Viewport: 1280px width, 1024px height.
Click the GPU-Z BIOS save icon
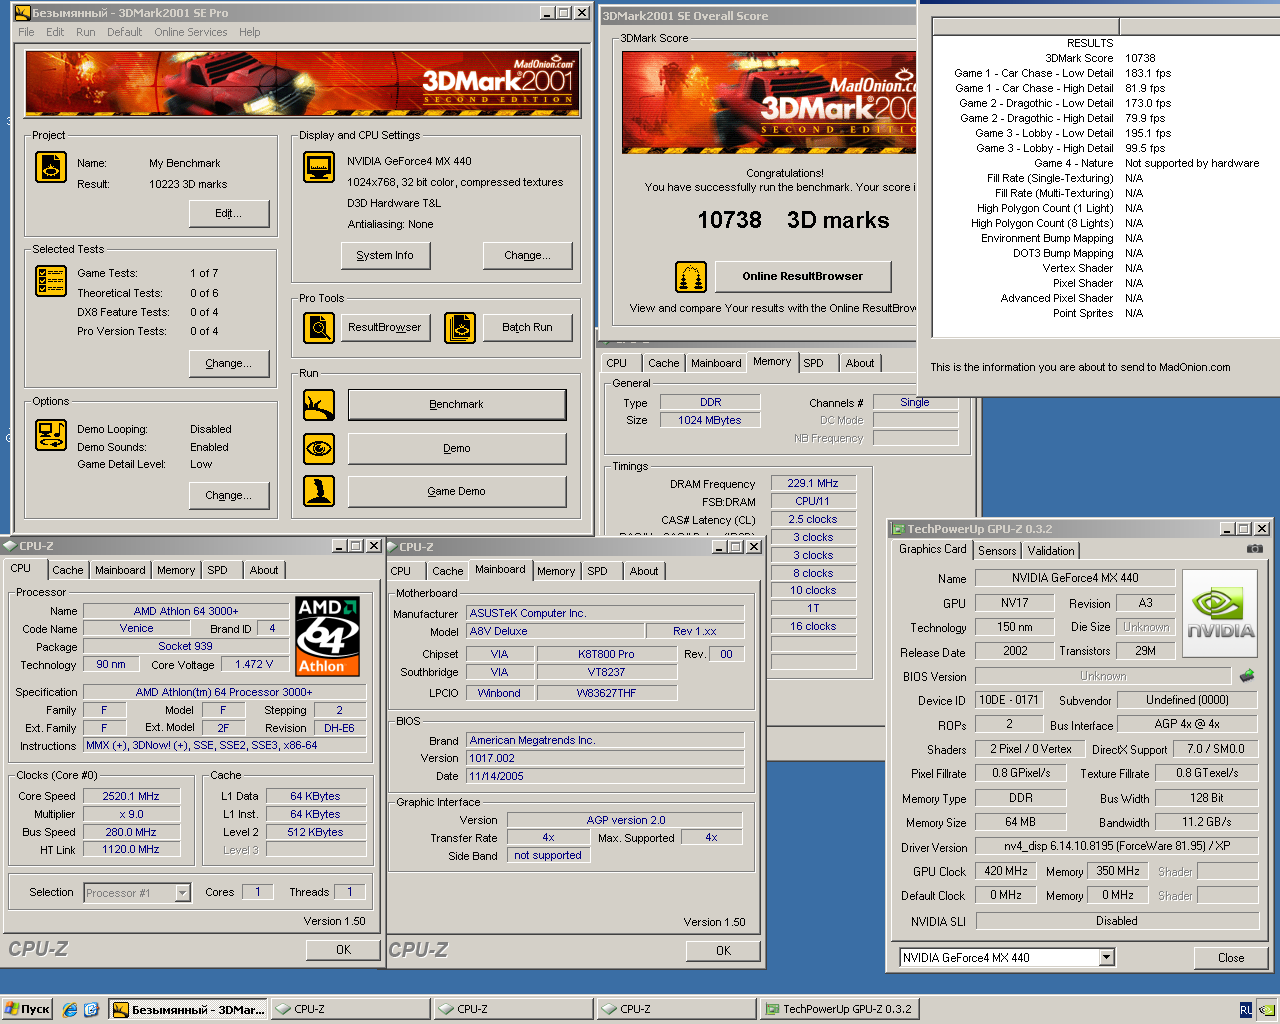[1247, 676]
